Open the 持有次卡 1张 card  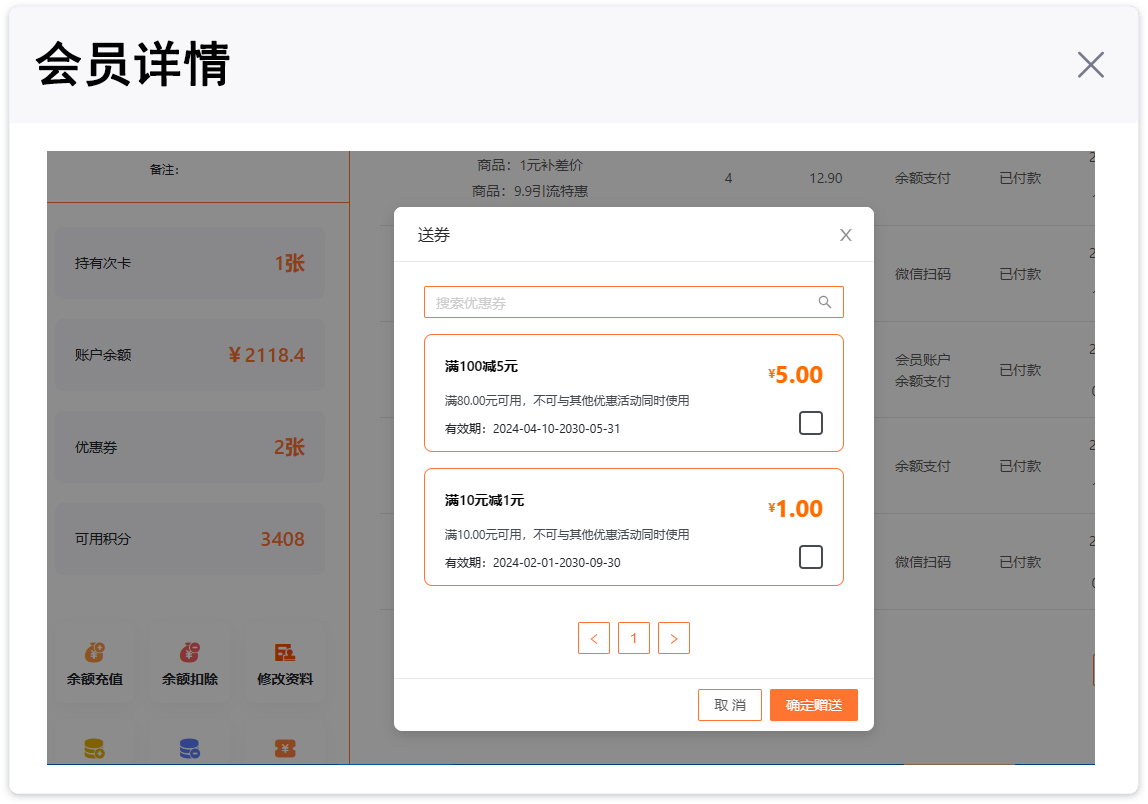189,264
